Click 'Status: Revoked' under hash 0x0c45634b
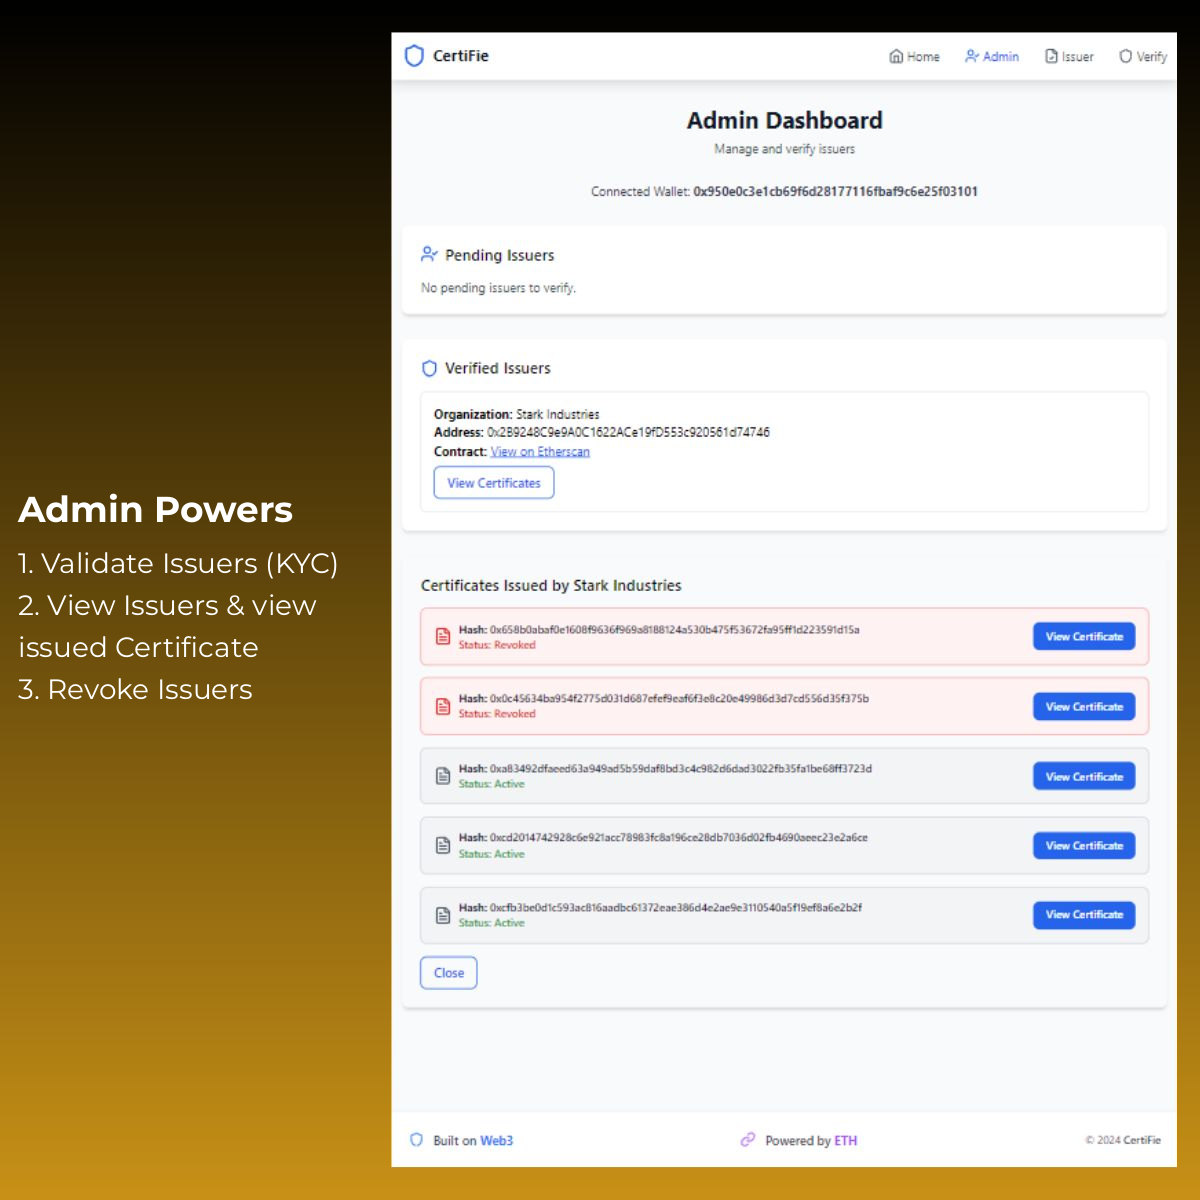The height and width of the screenshot is (1200, 1200). click(x=497, y=714)
